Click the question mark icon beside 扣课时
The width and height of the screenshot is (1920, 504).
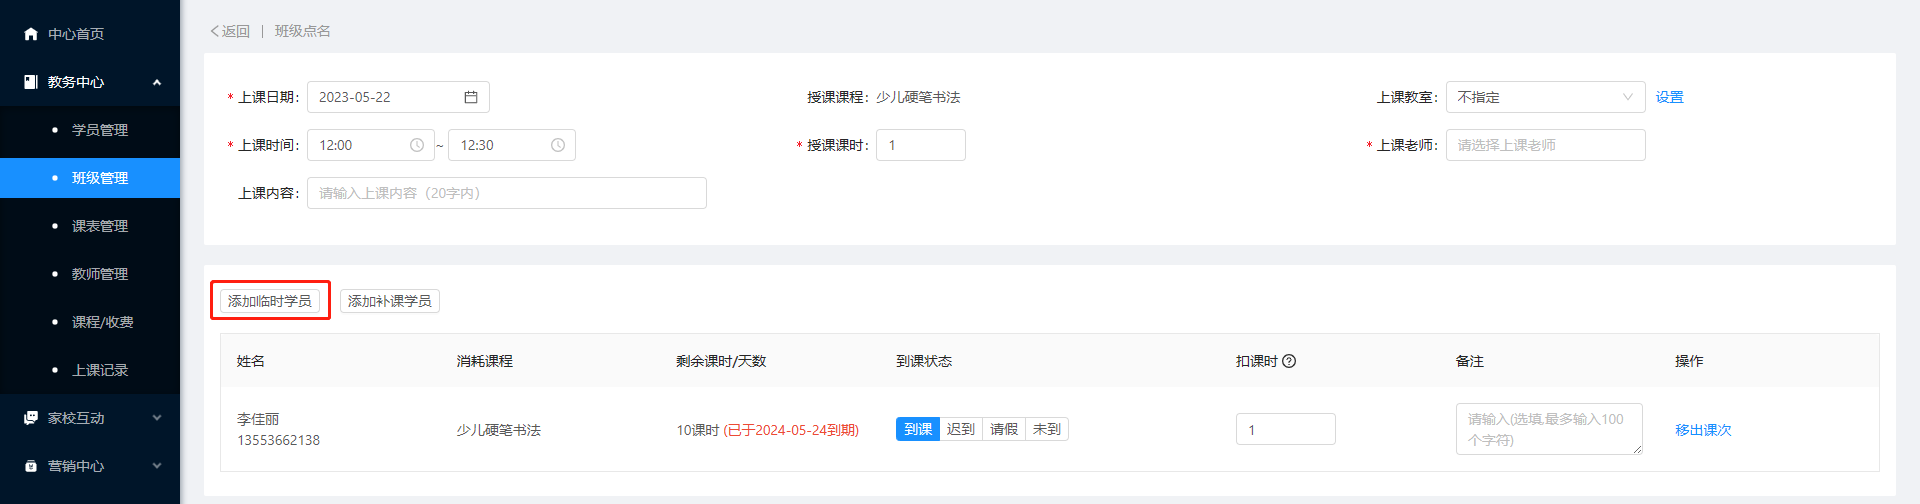tap(1289, 361)
